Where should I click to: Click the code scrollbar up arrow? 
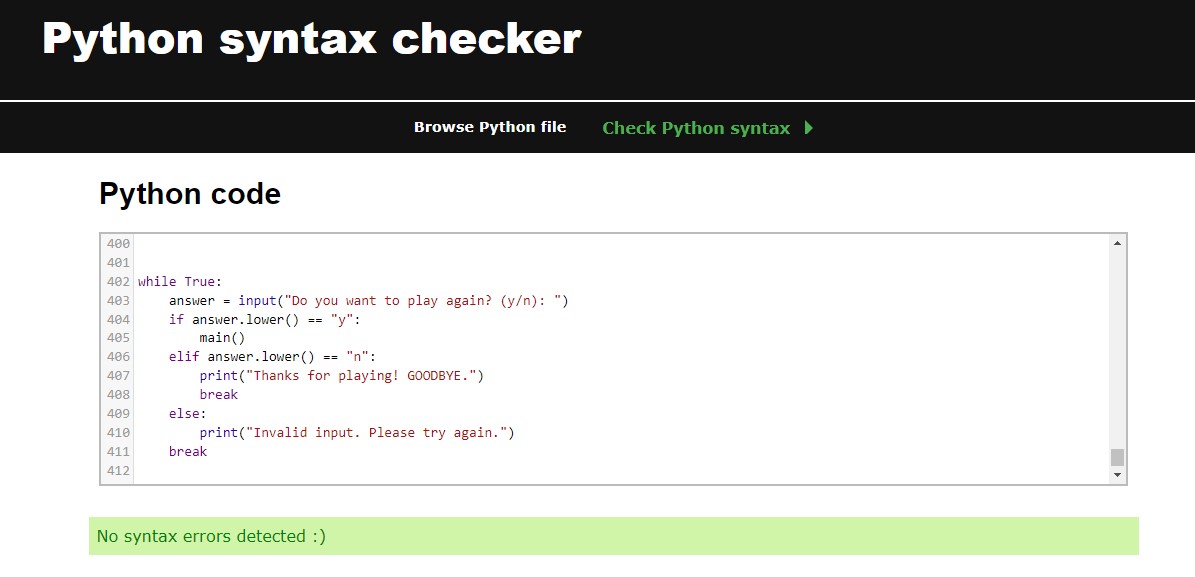tap(1117, 243)
